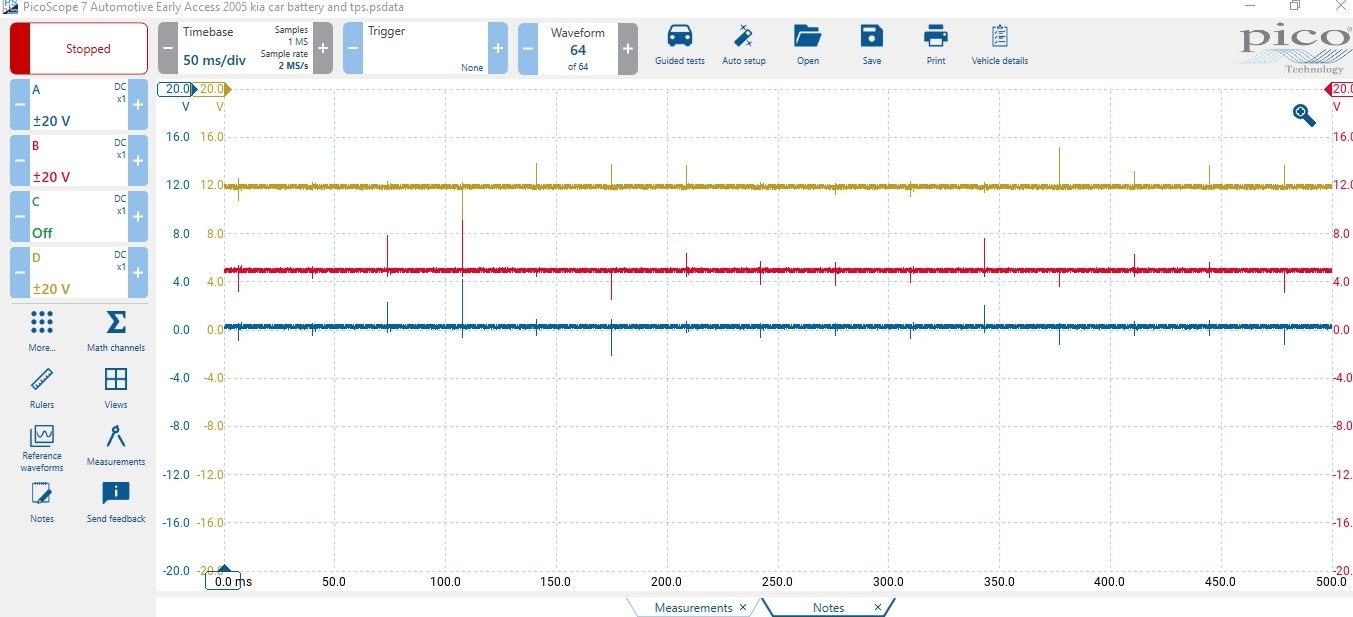
Task: Close the Notes tab
Action: click(878, 608)
